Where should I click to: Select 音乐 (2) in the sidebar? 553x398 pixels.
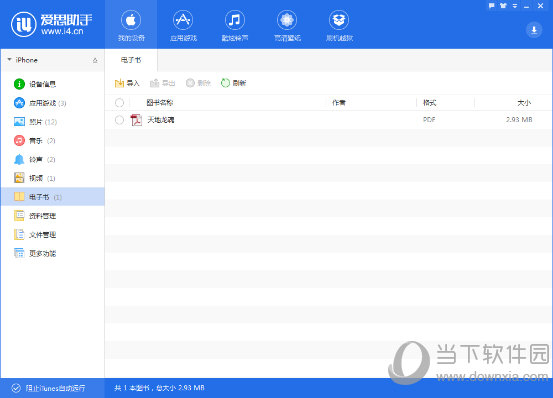tap(53, 141)
